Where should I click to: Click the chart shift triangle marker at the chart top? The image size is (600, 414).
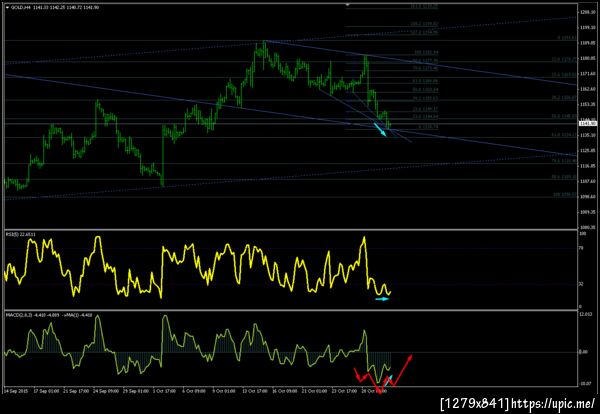[x=348, y=5]
